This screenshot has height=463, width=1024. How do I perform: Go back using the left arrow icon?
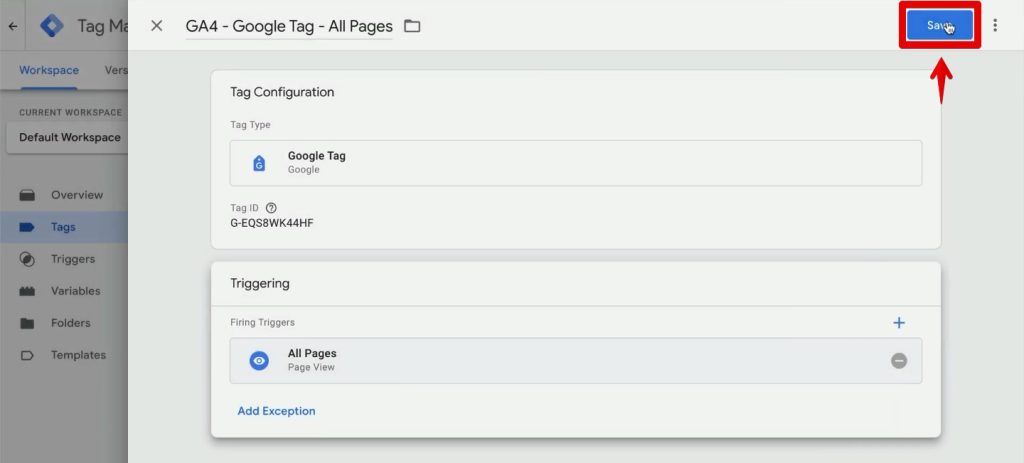coord(12,27)
